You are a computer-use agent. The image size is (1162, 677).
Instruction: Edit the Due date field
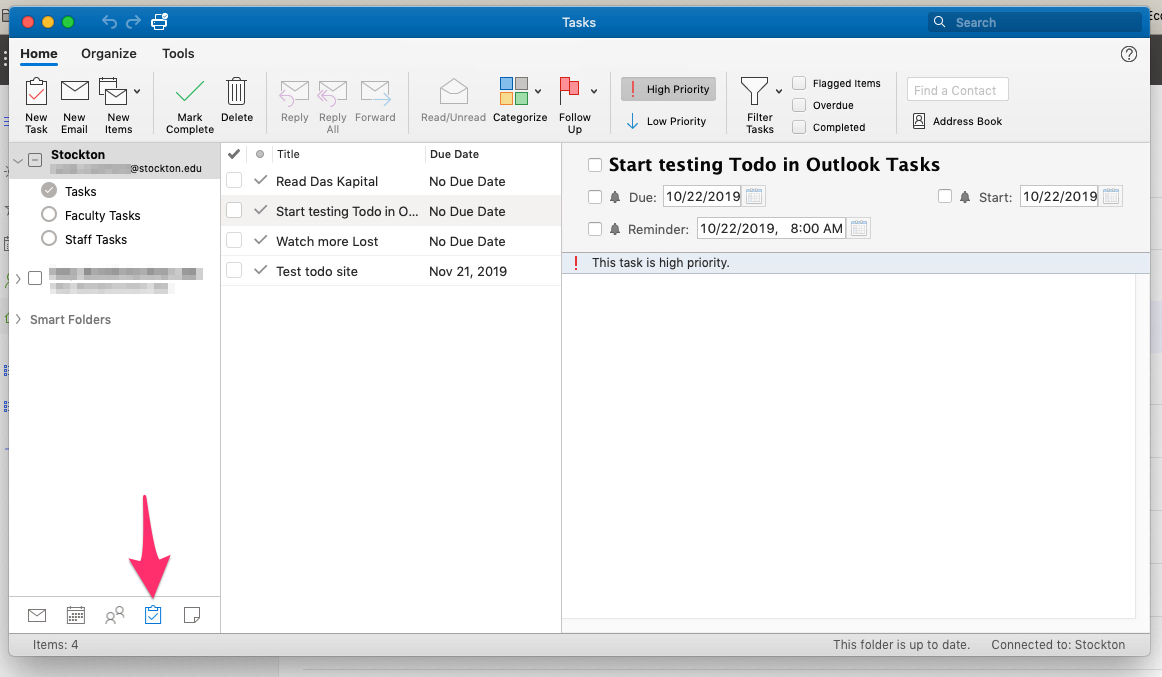(703, 196)
